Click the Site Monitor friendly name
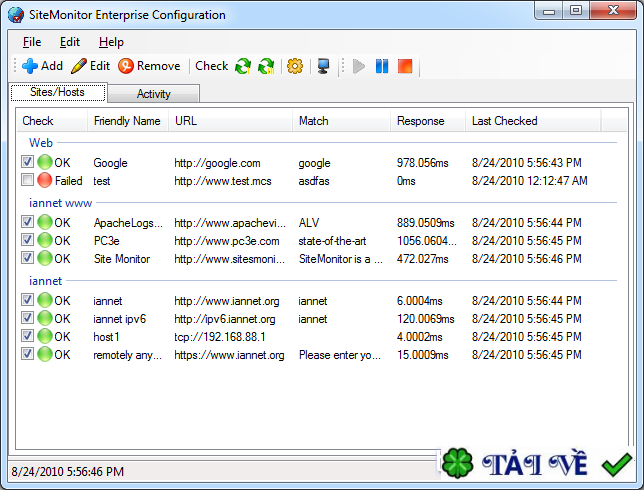This screenshot has width=644, height=490. click(122, 259)
